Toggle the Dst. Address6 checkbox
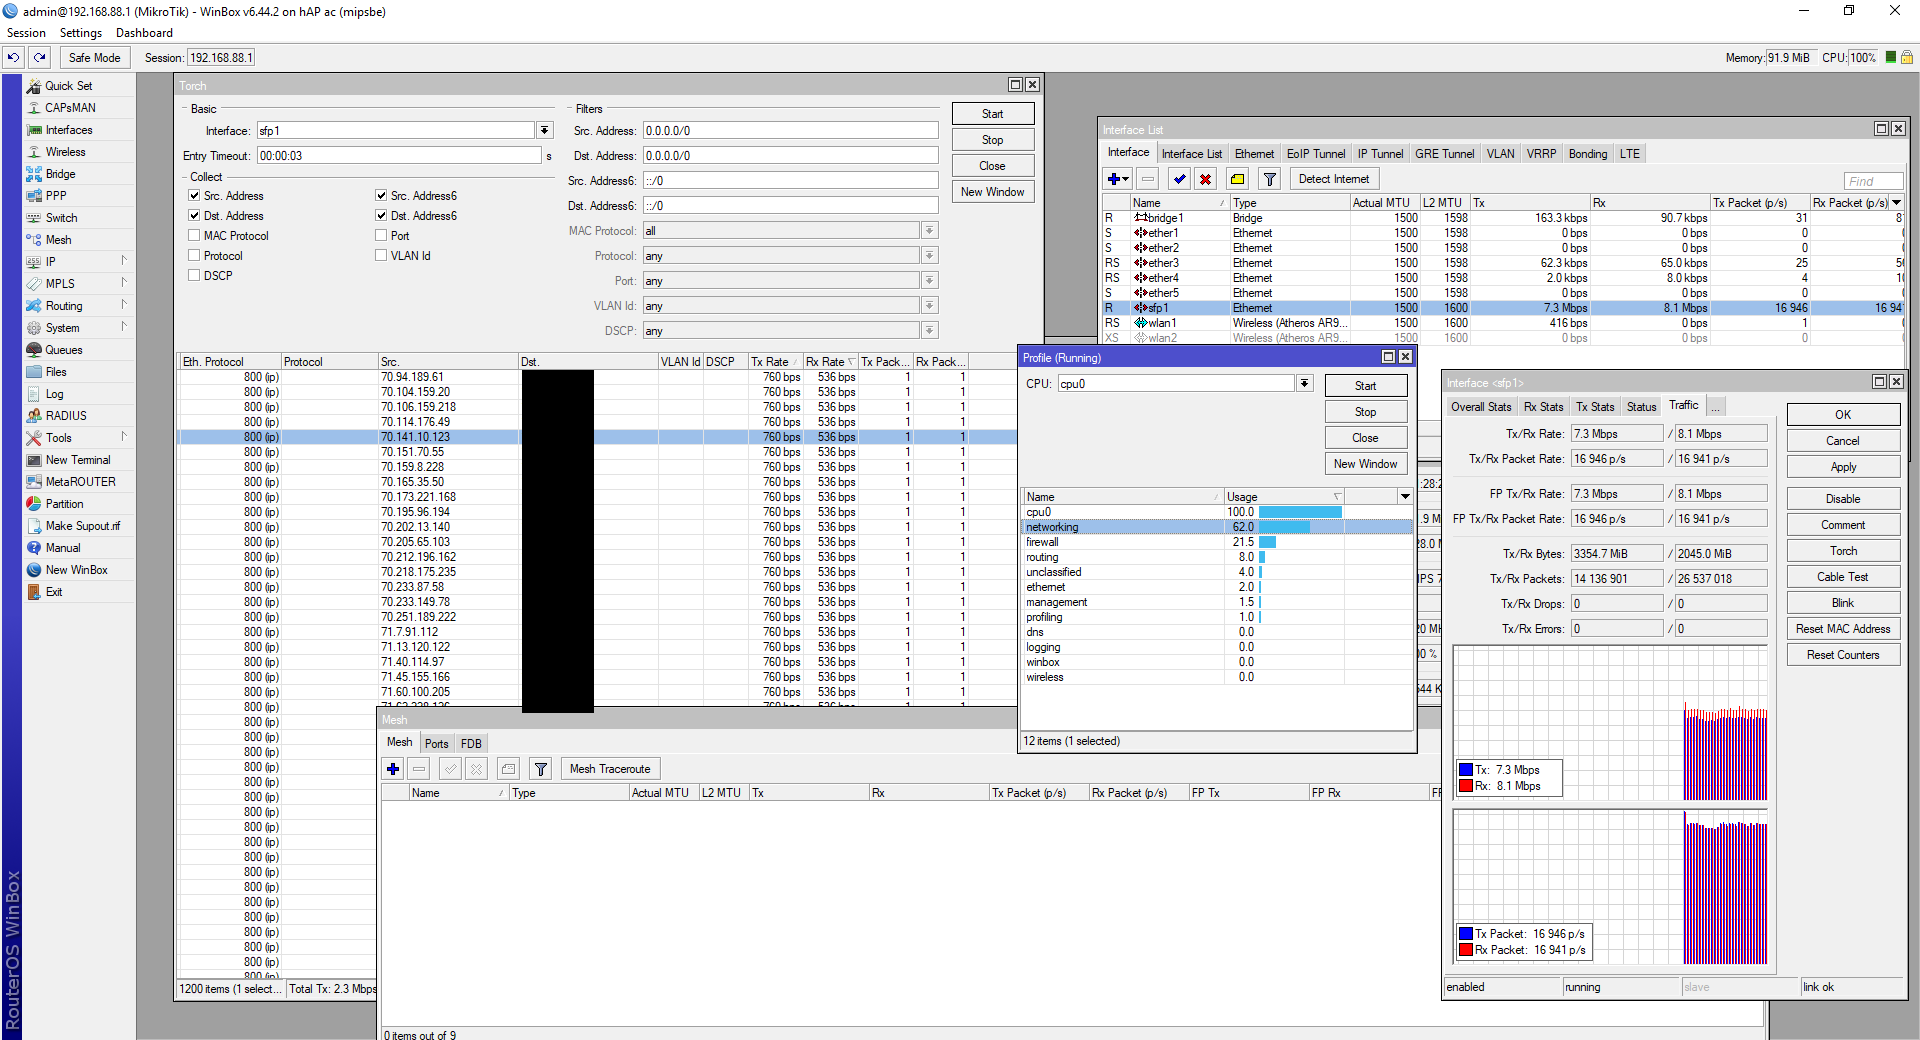Screen dimensions: 1920x1040 pyautogui.click(x=381, y=216)
